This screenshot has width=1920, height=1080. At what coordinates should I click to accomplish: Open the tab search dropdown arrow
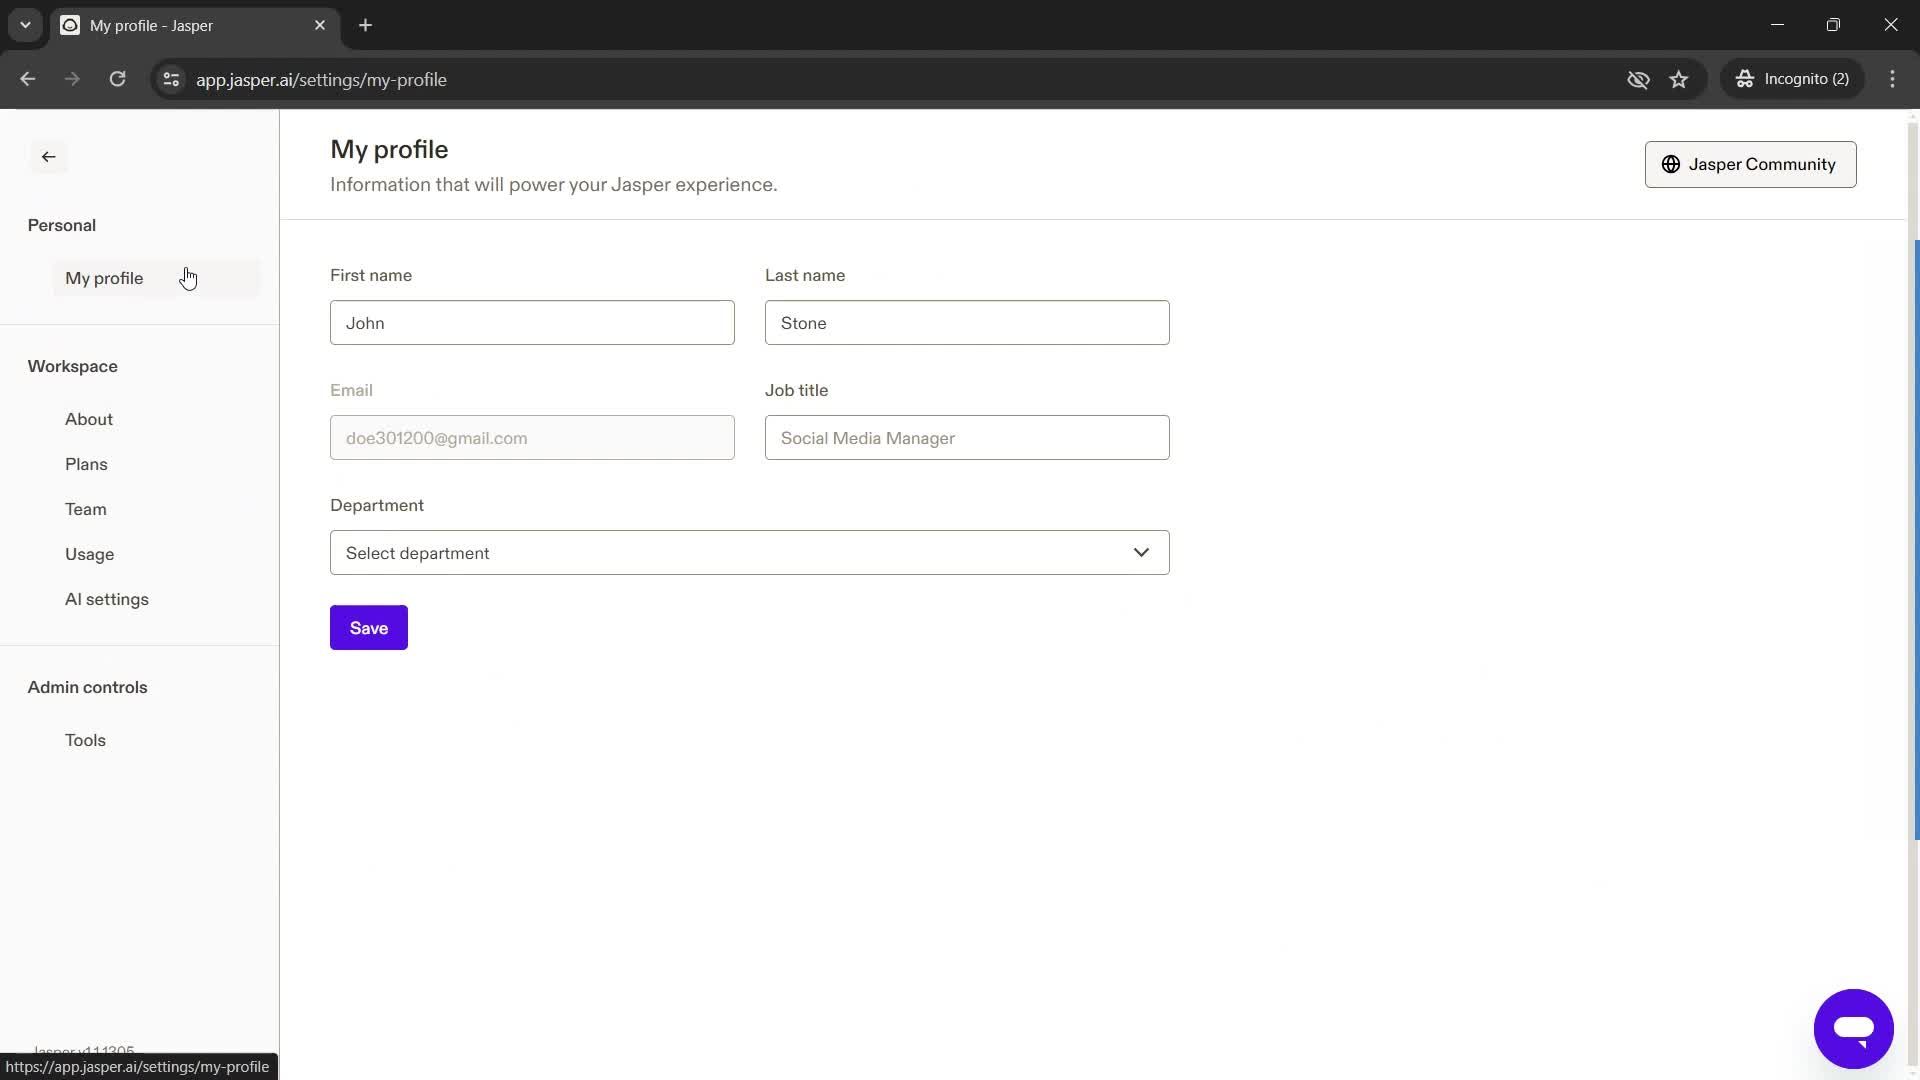(x=25, y=25)
